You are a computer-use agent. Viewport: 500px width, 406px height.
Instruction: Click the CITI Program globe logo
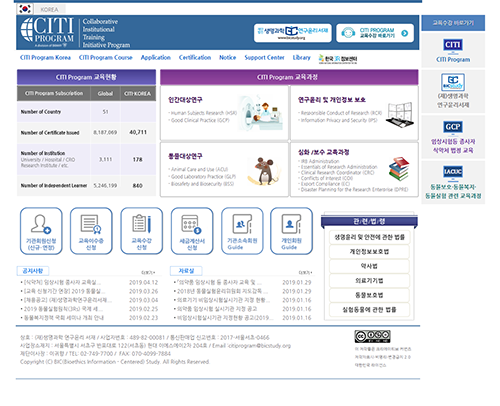point(47,32)
